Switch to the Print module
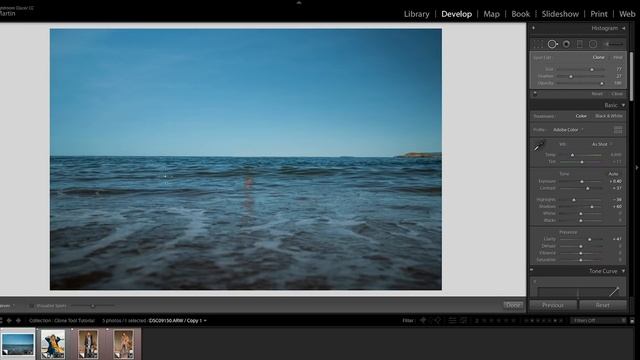The image size is (640, 360). click(599, 14)
